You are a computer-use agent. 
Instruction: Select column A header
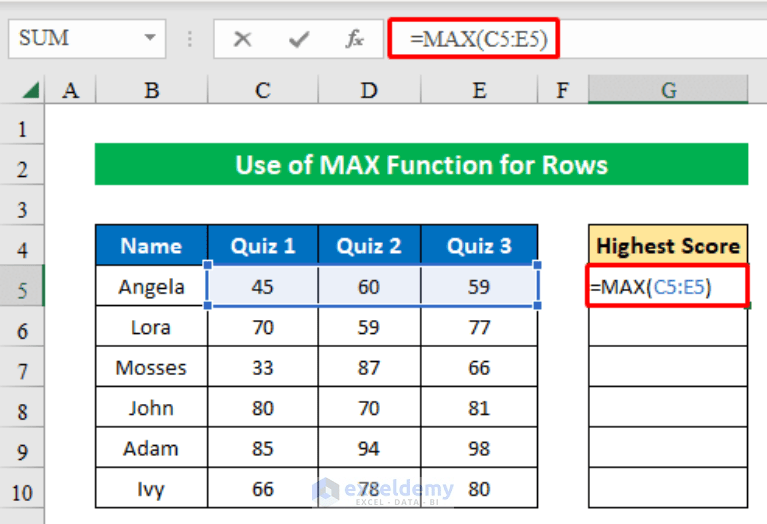click(x=70, y=90)
